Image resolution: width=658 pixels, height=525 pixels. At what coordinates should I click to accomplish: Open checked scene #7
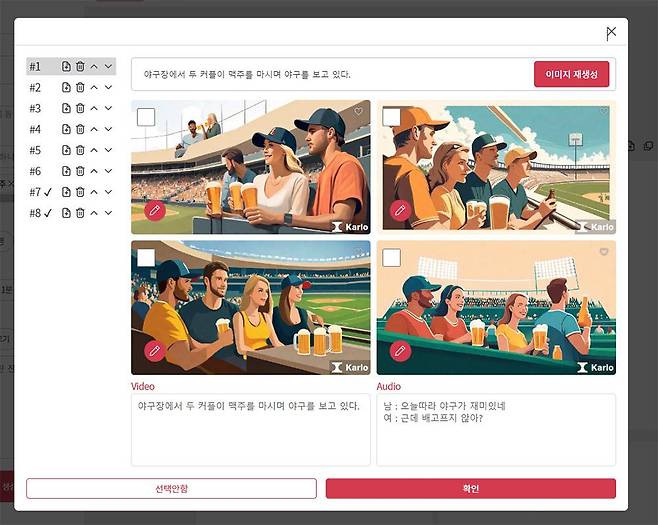41,192
